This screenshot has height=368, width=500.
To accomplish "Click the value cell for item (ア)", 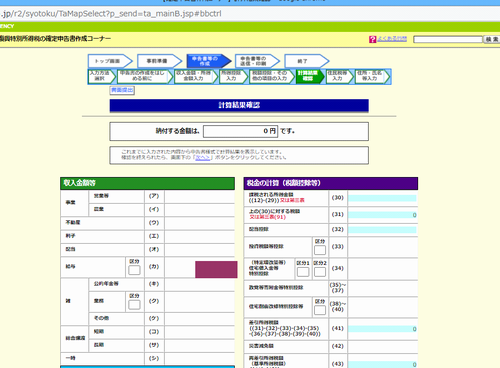I will tap(199, 196).
